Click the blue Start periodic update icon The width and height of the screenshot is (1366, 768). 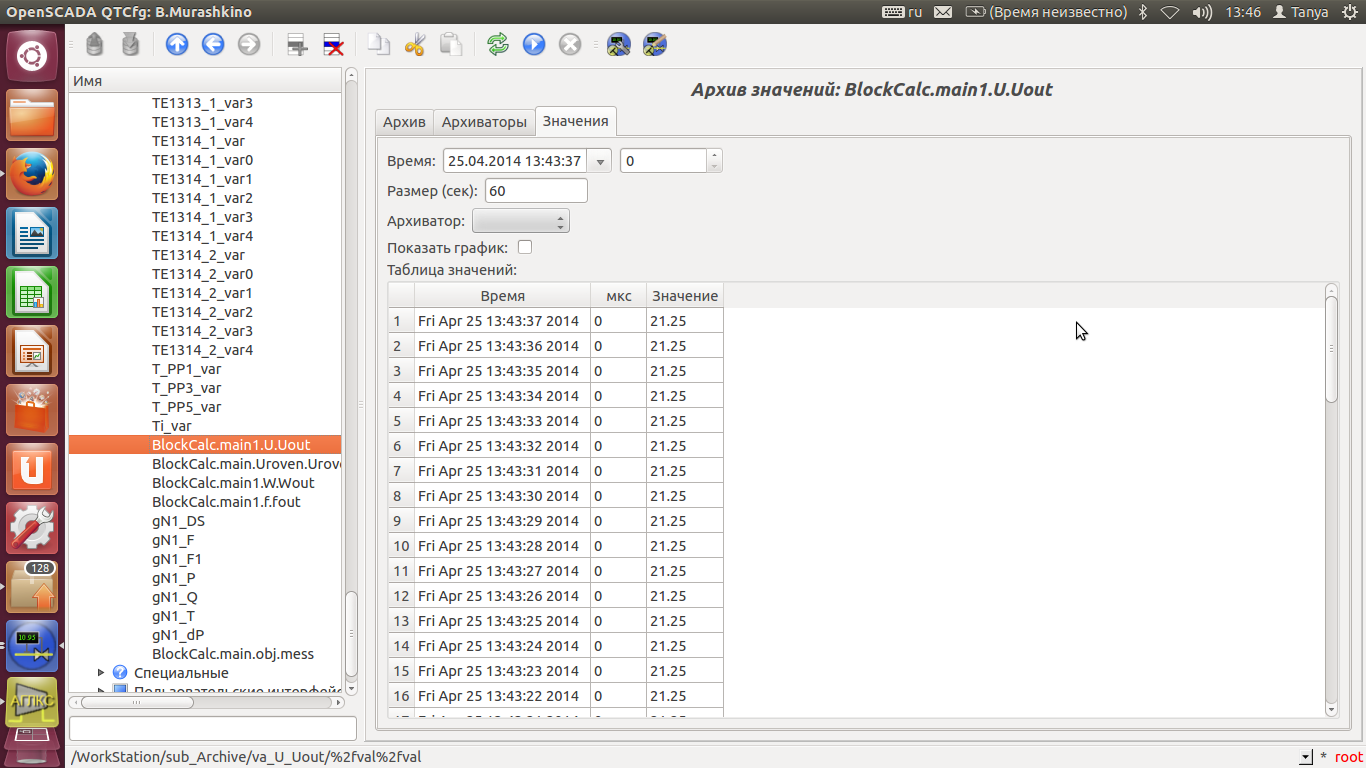coord(534,44)
